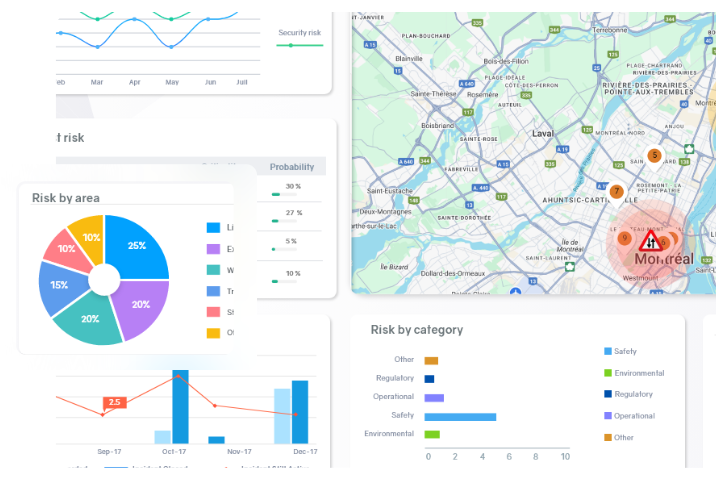This screenshot has height=479, width=716.
Task: Toggle Operational series in category legend
Action: point(634,415)
